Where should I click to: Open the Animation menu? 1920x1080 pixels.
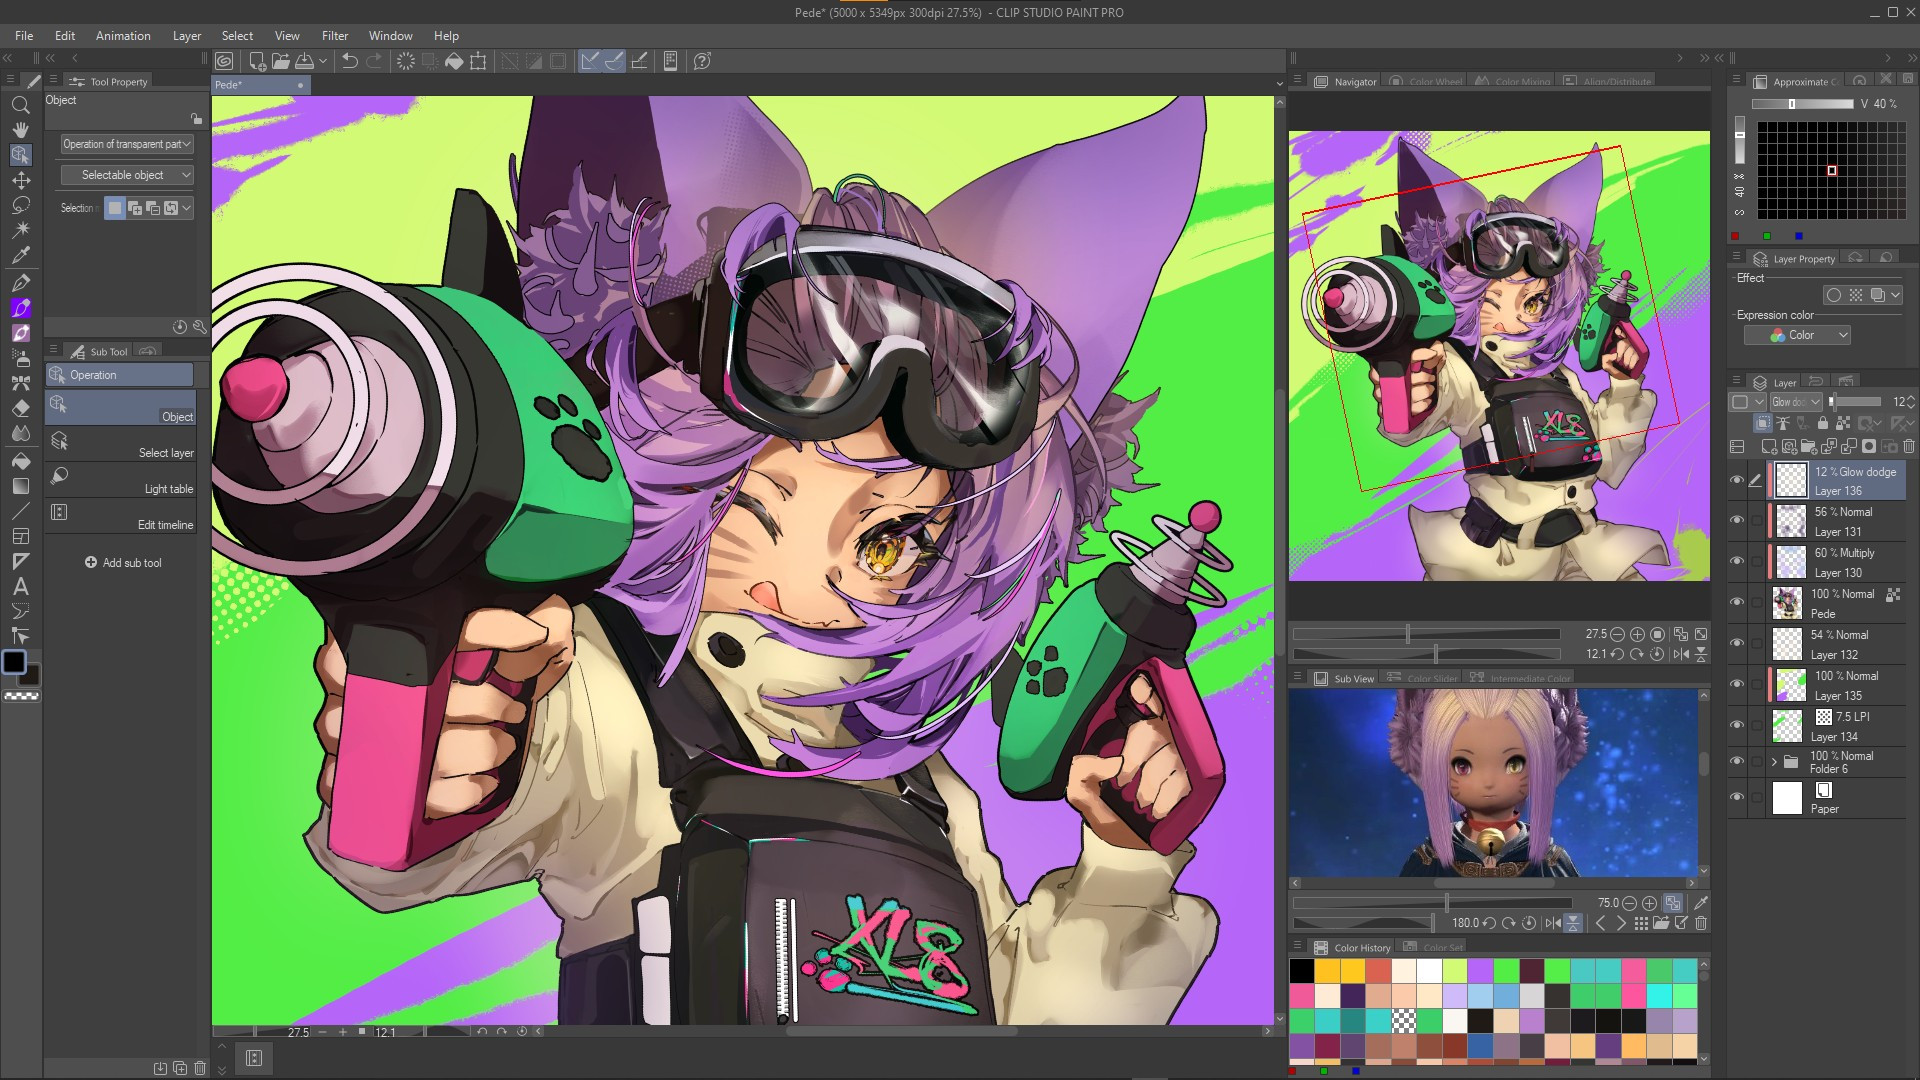(x=123, y=36)
